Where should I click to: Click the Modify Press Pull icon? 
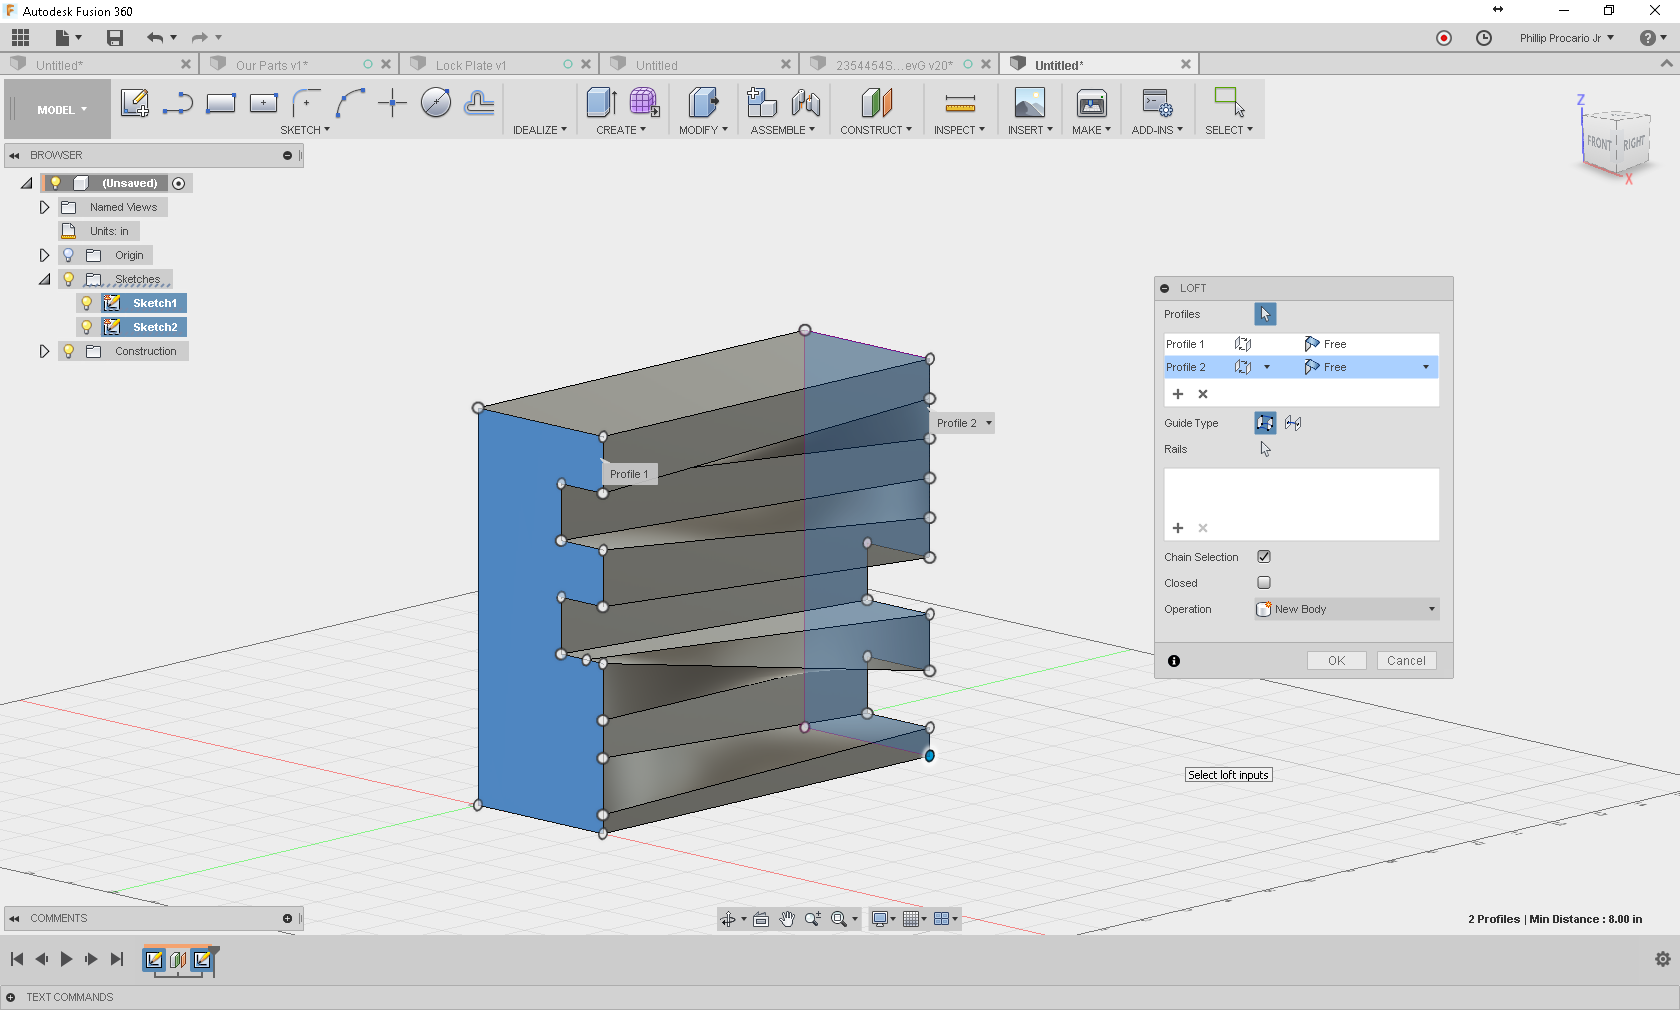[x=703, y=103]
